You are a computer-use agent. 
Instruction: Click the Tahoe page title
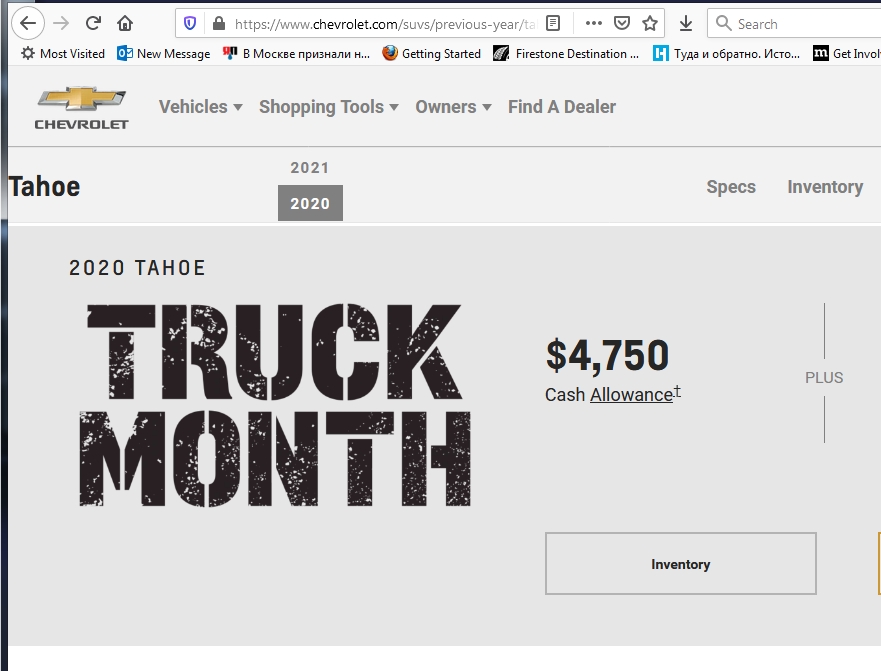pyautogui.click(x=44, y=187)
